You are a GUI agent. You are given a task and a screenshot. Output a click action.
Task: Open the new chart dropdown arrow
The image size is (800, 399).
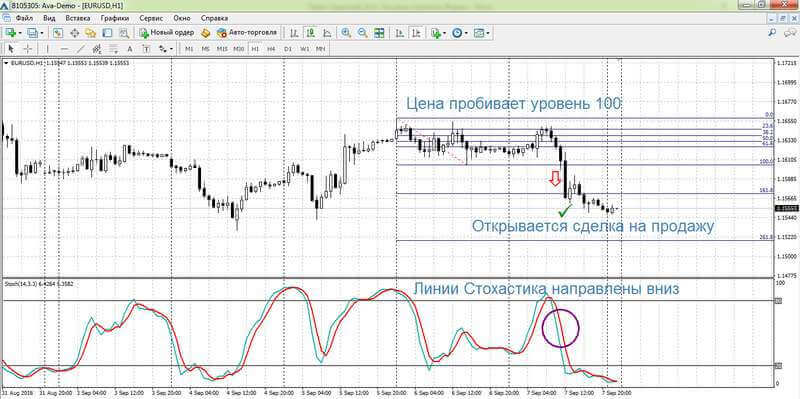[x=20, y=33]
